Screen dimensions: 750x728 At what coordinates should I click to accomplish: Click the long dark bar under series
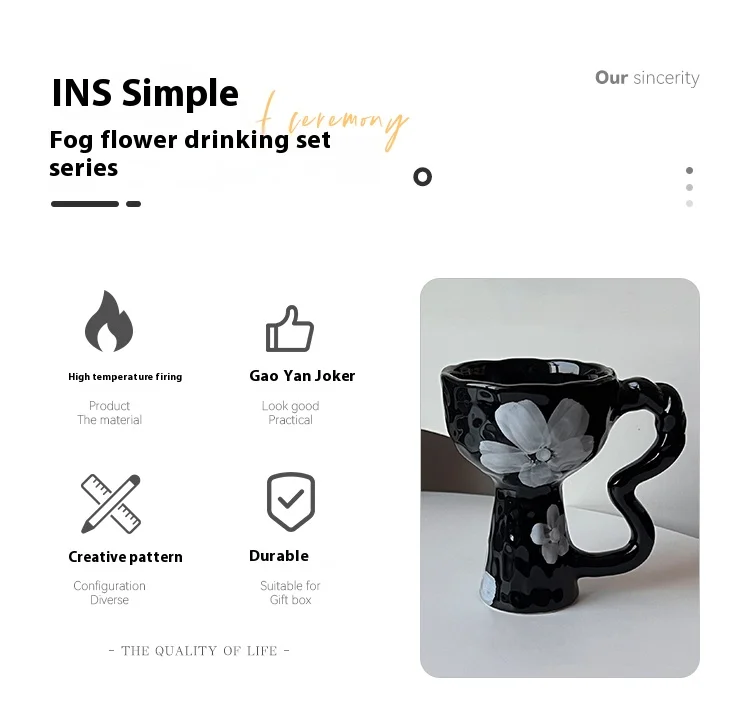point(85,204)
